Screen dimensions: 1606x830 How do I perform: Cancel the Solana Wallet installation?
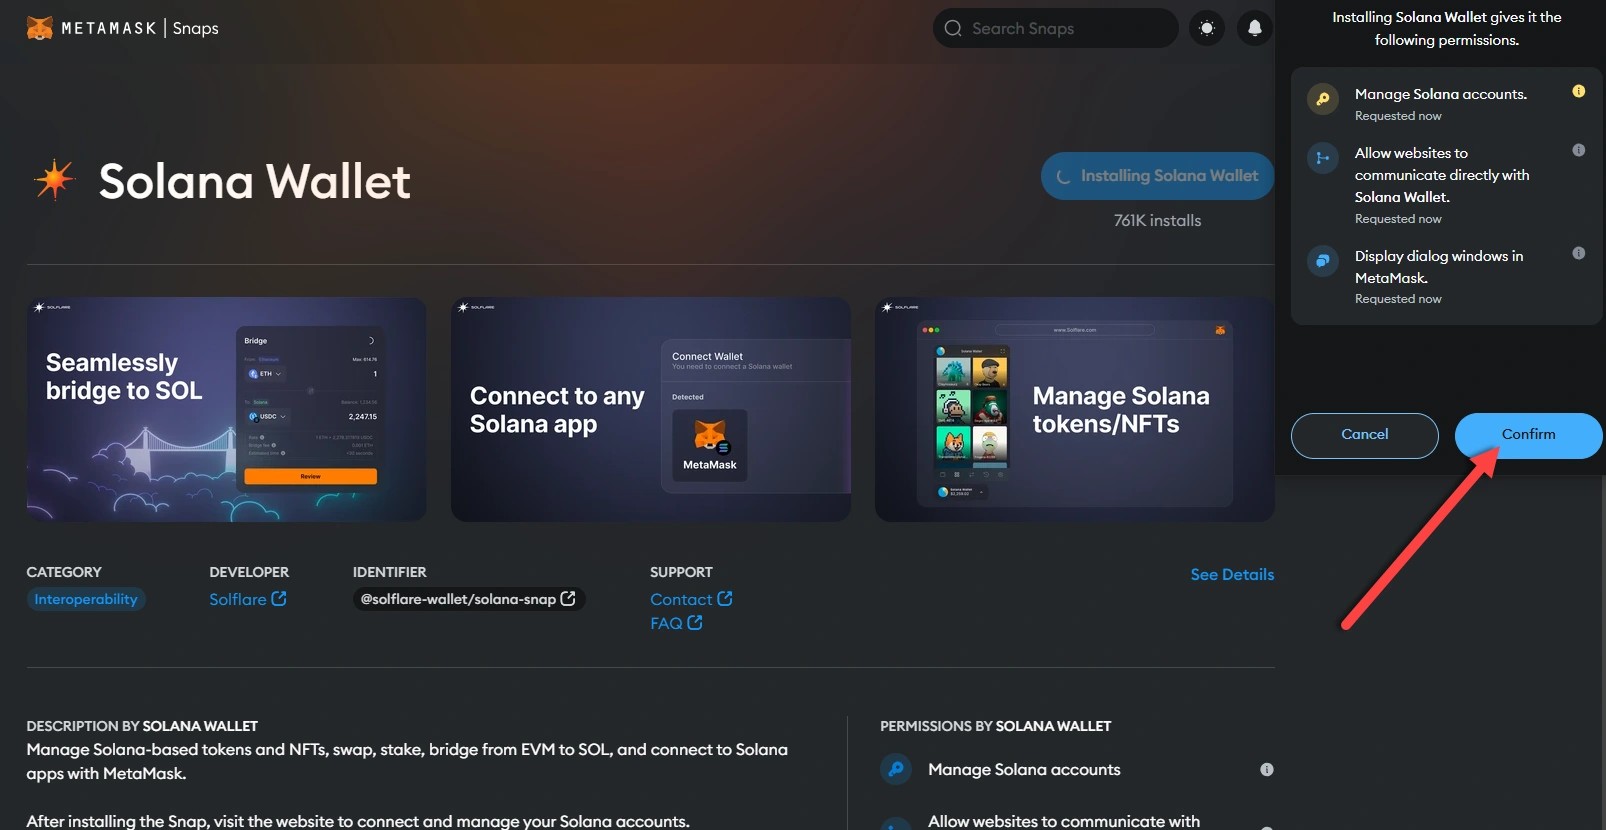coord(1365,435)
